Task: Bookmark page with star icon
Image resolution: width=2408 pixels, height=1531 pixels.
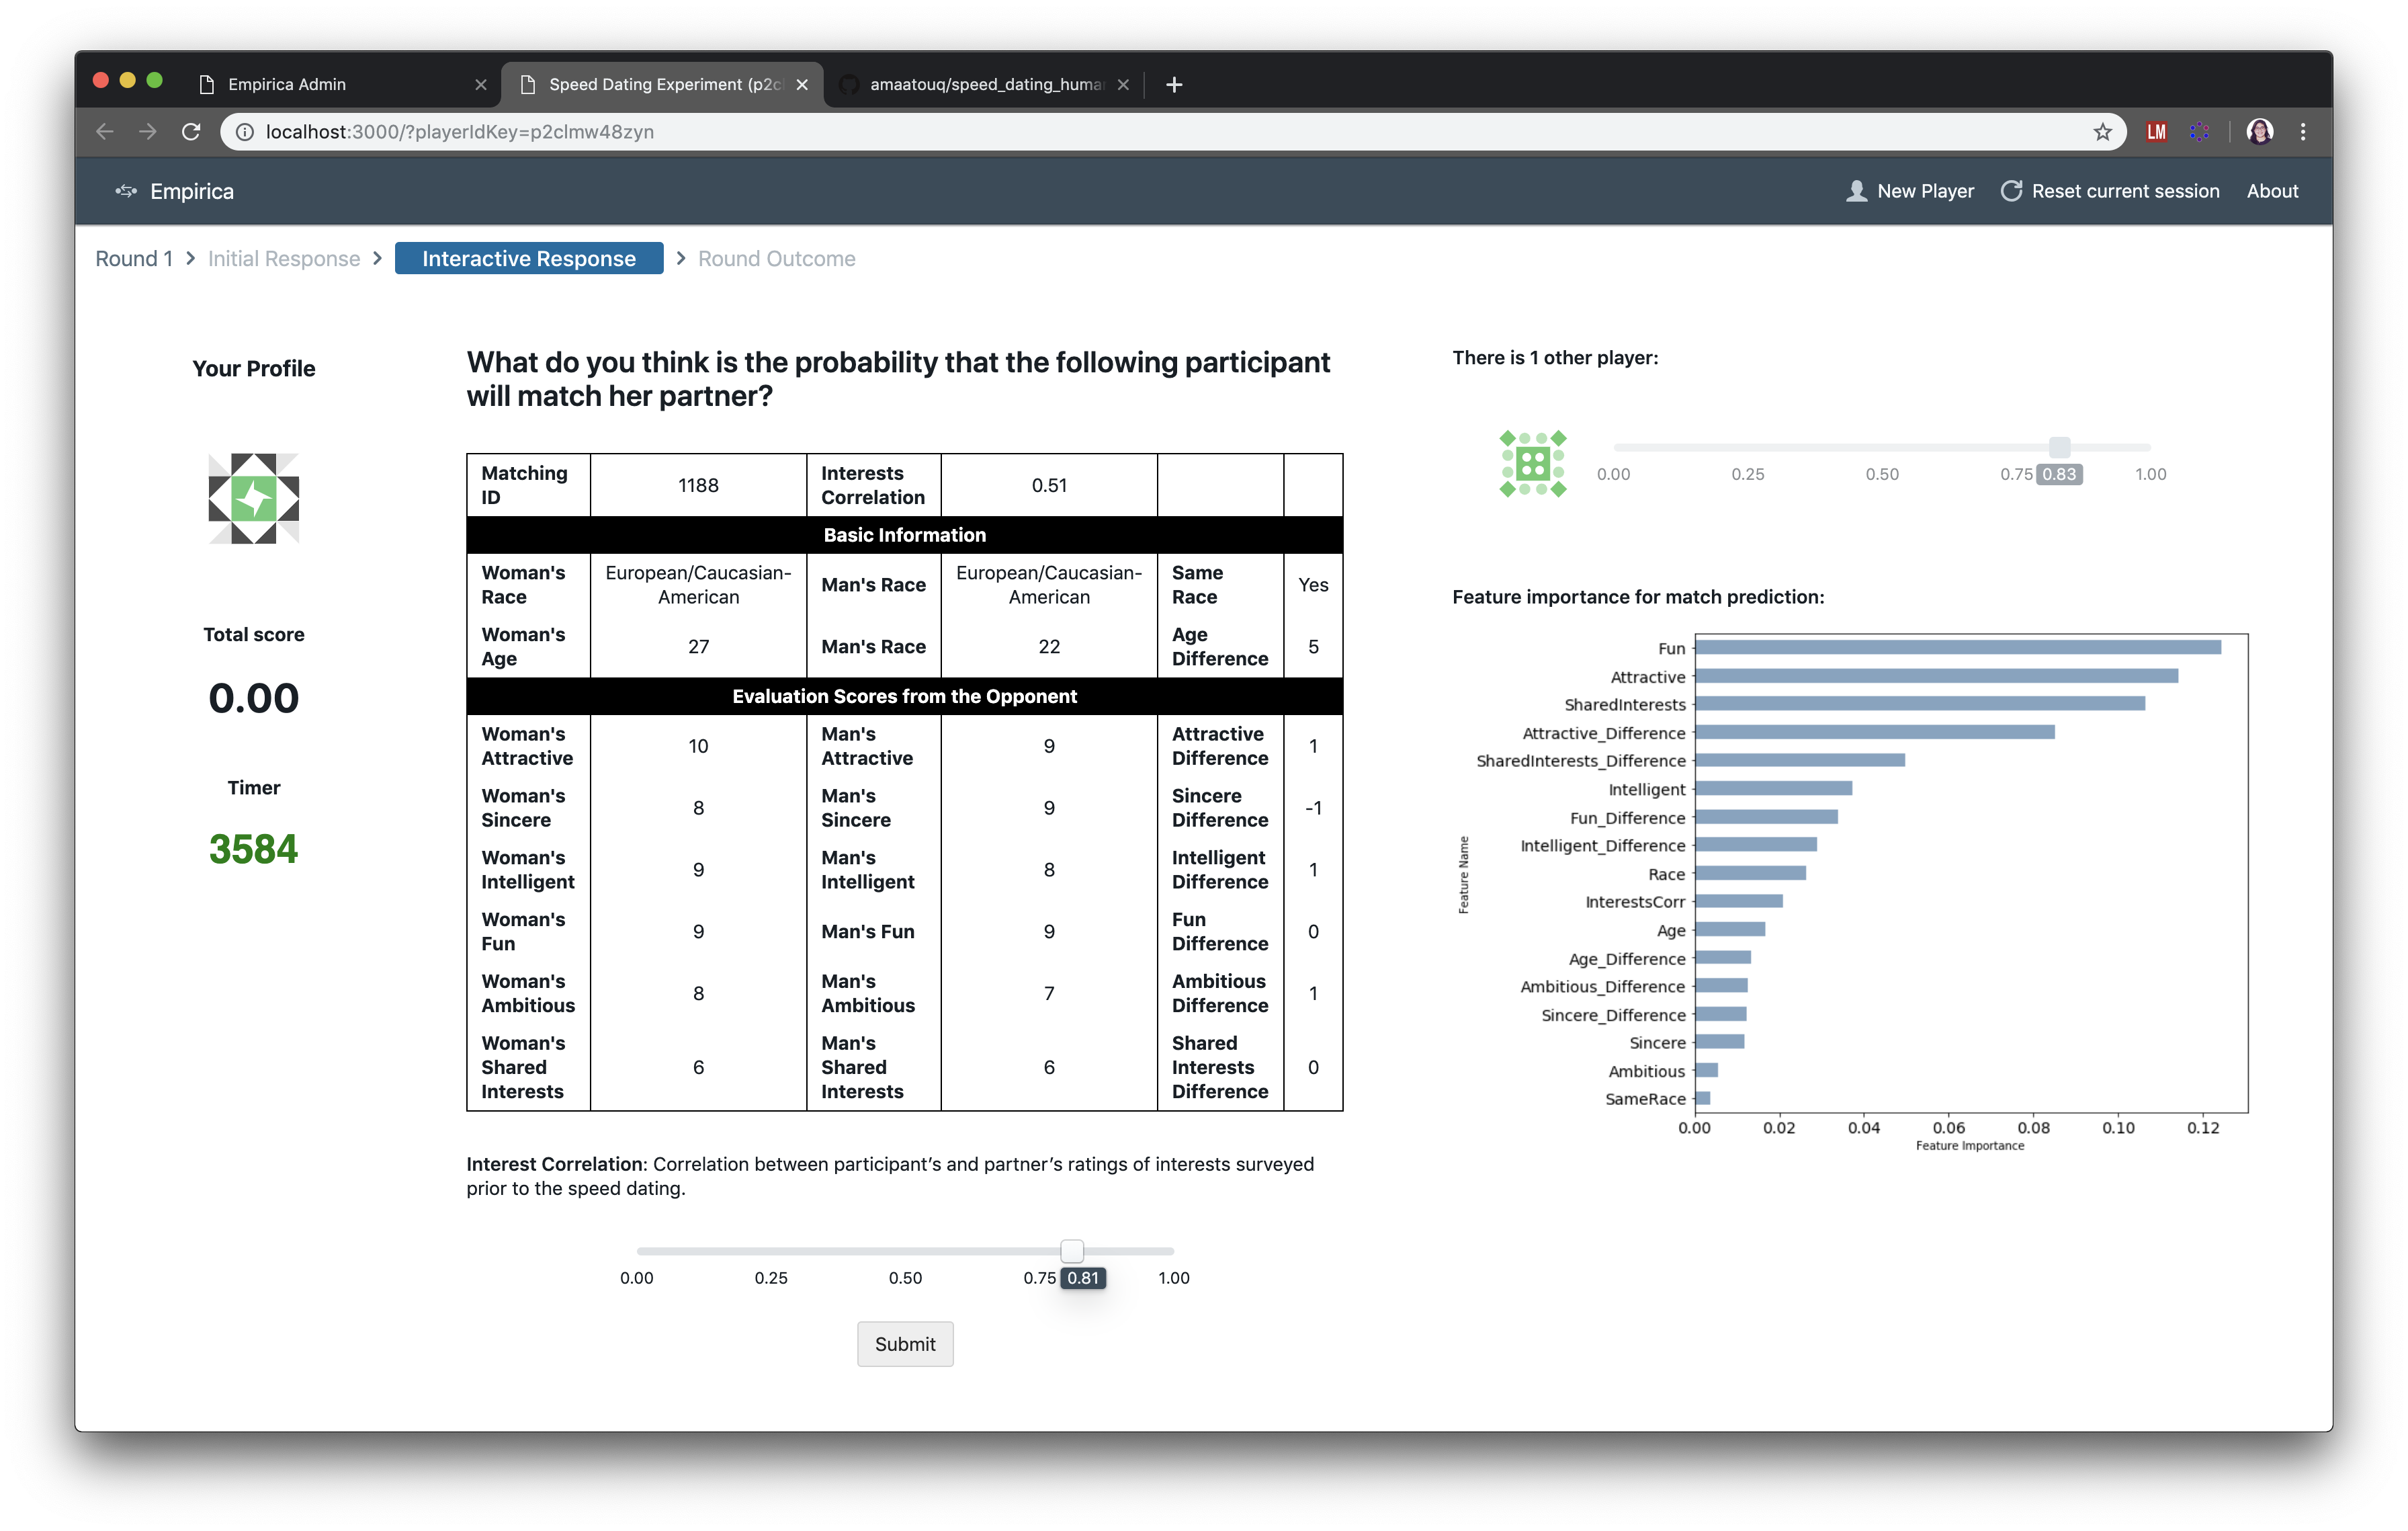Action: [2102, 132]
